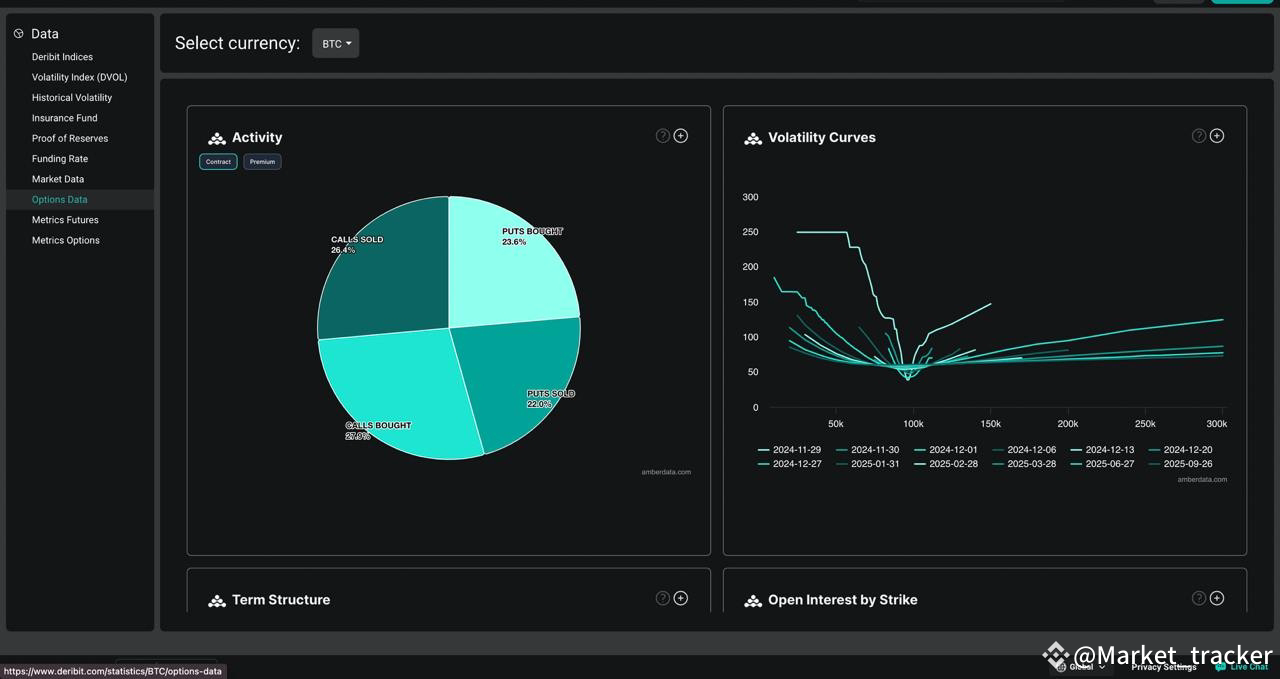Toggle 2024-12-27 curve in legend

789,464
